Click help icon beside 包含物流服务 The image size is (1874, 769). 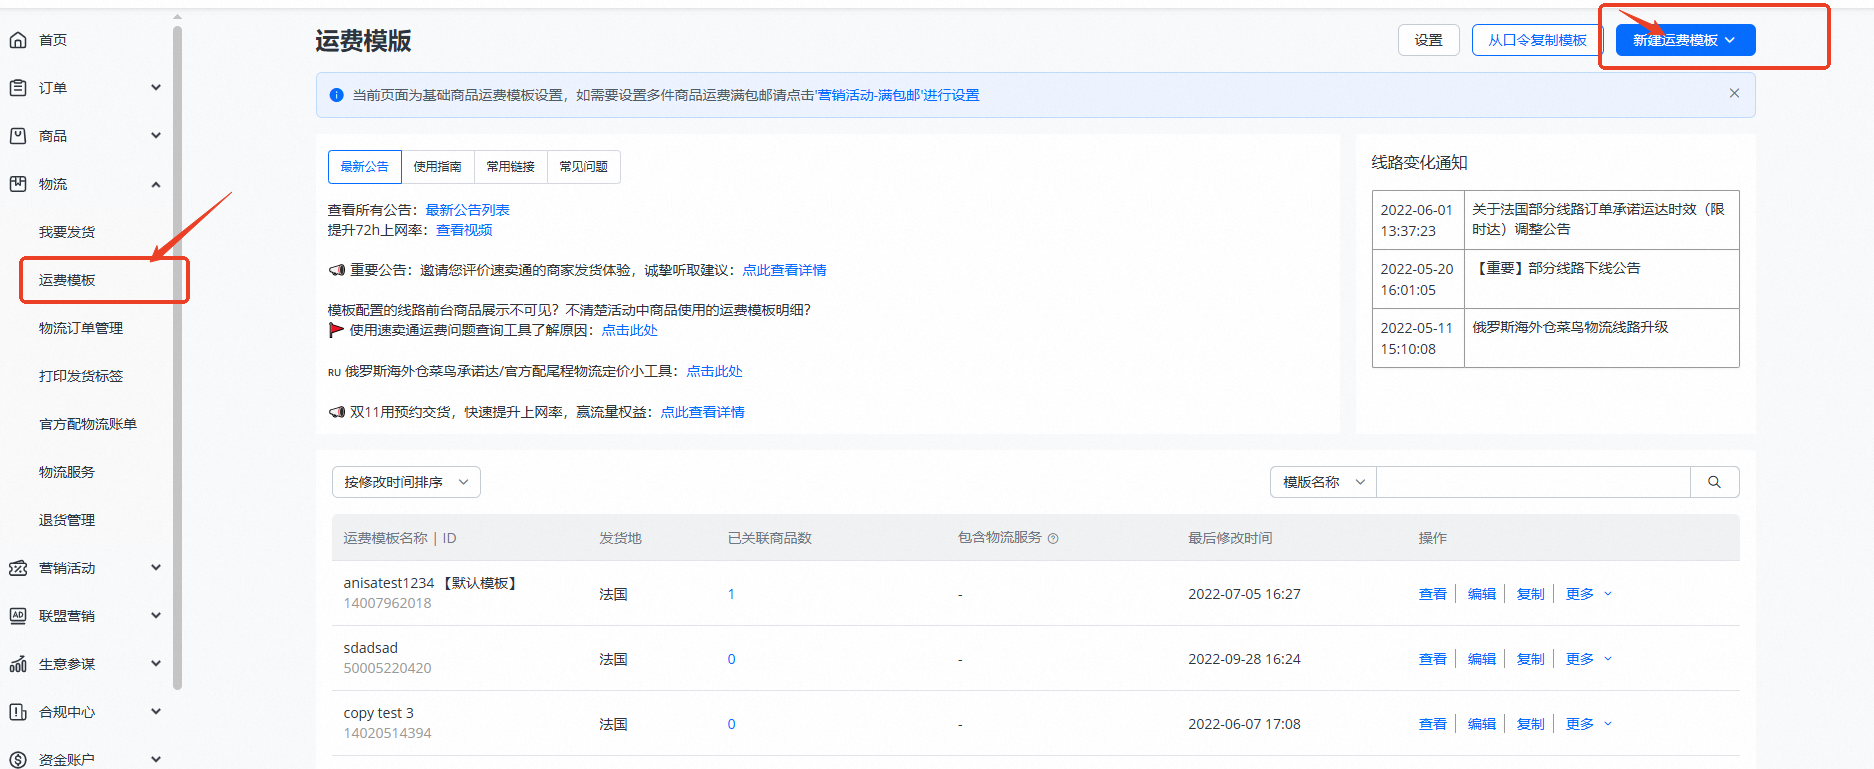click(x=1053, y=539)
